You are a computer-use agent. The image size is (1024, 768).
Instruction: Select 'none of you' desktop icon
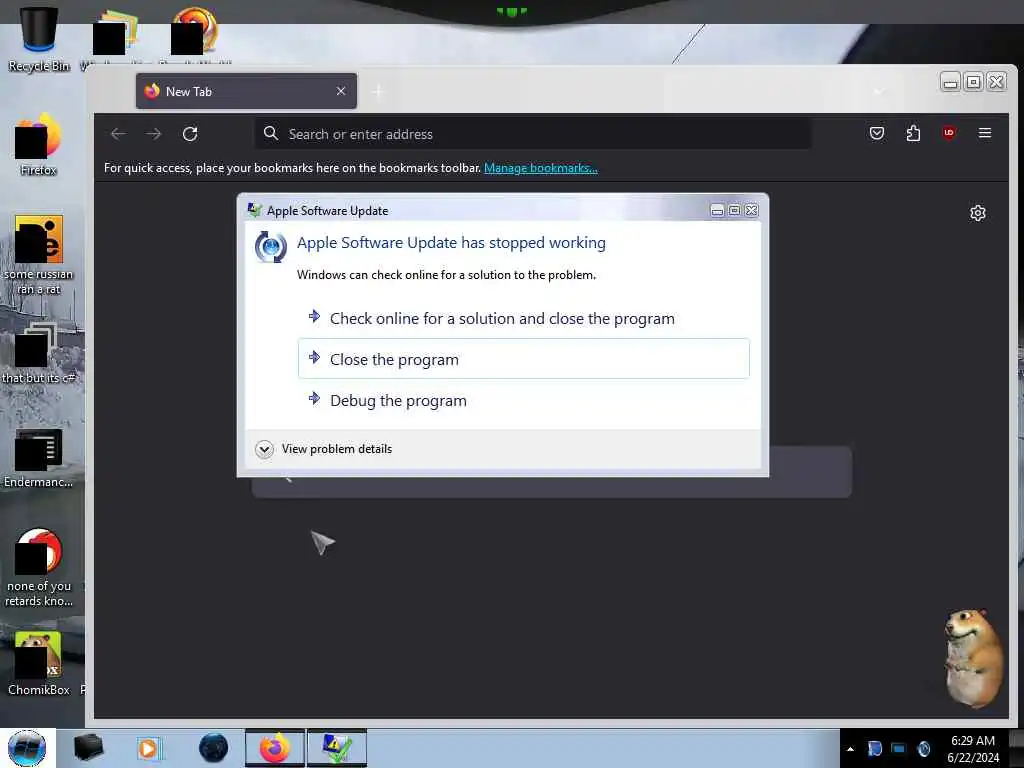[x=39, y=568]
